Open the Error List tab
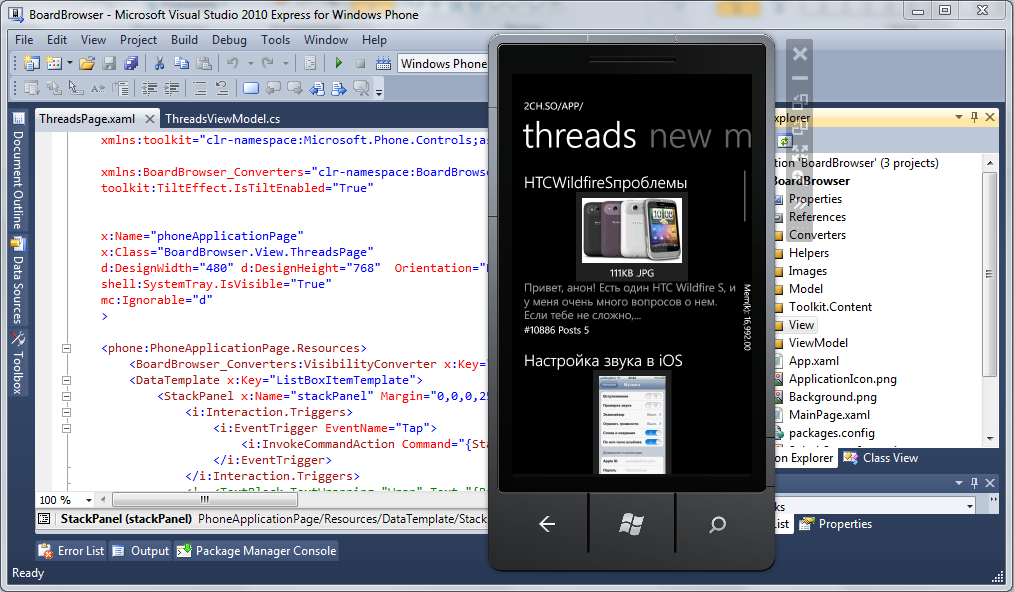The height and width of the screenshot is (592, 1014). [x=72, y=551]
